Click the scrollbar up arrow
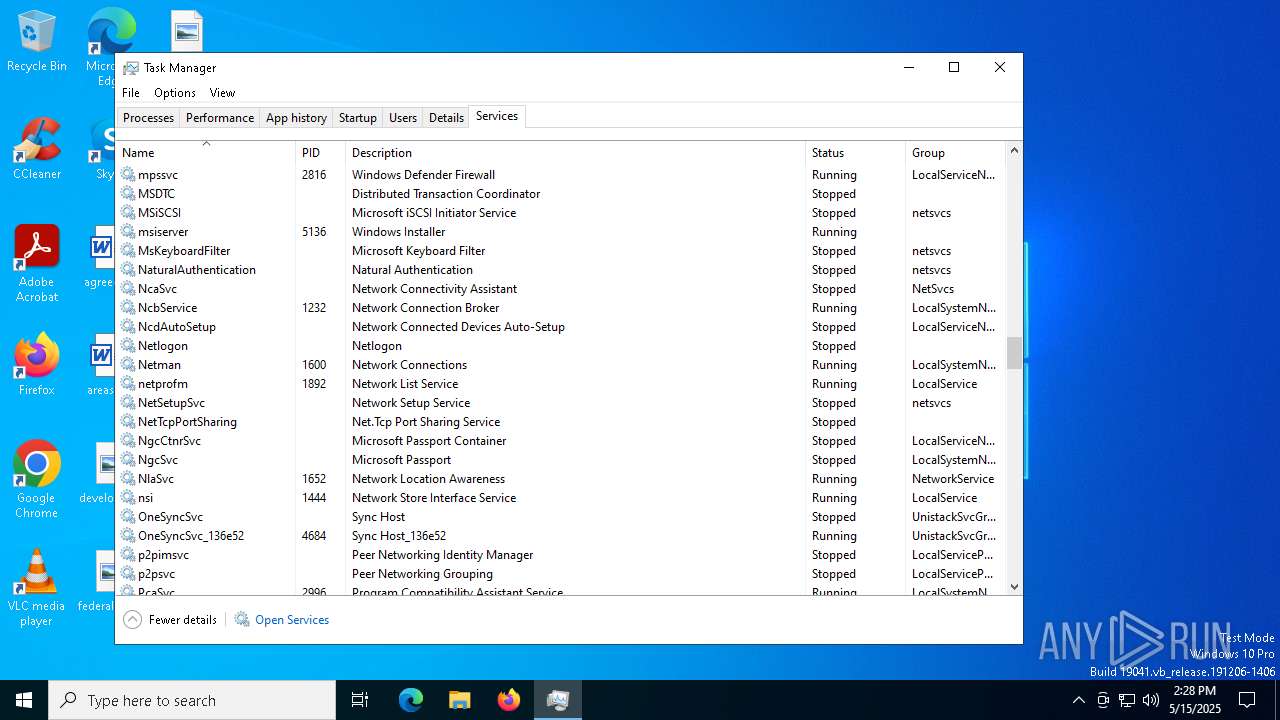Viewport: 1280px width, 720px height. point(1014,151)
